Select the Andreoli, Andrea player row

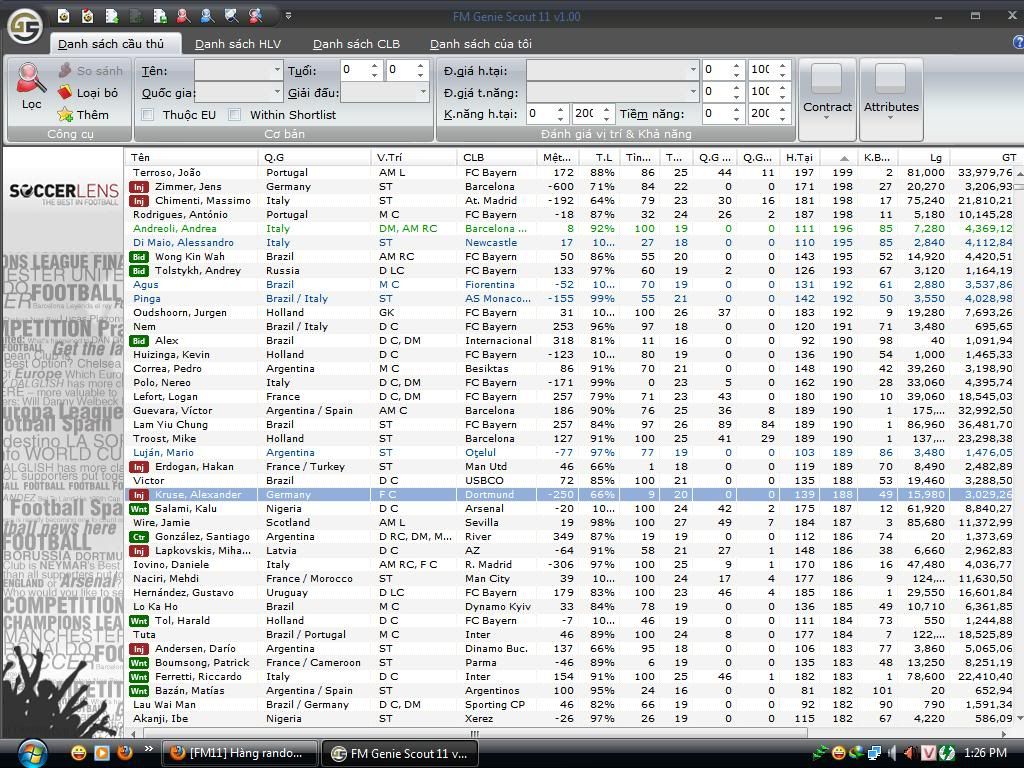pyautogui.click(x=569, y=229)
